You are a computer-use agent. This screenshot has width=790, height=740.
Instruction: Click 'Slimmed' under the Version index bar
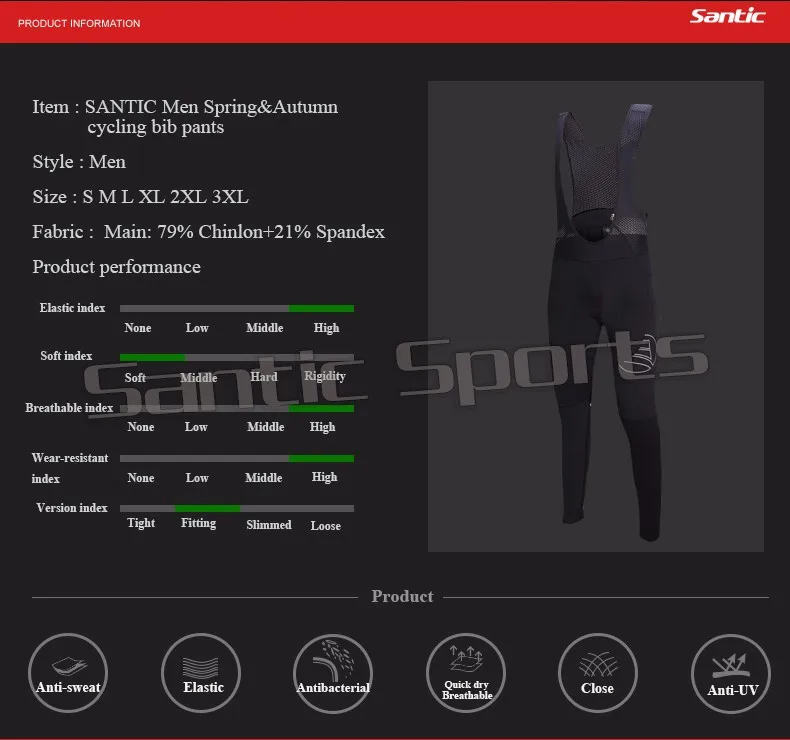tap(269, 525)
